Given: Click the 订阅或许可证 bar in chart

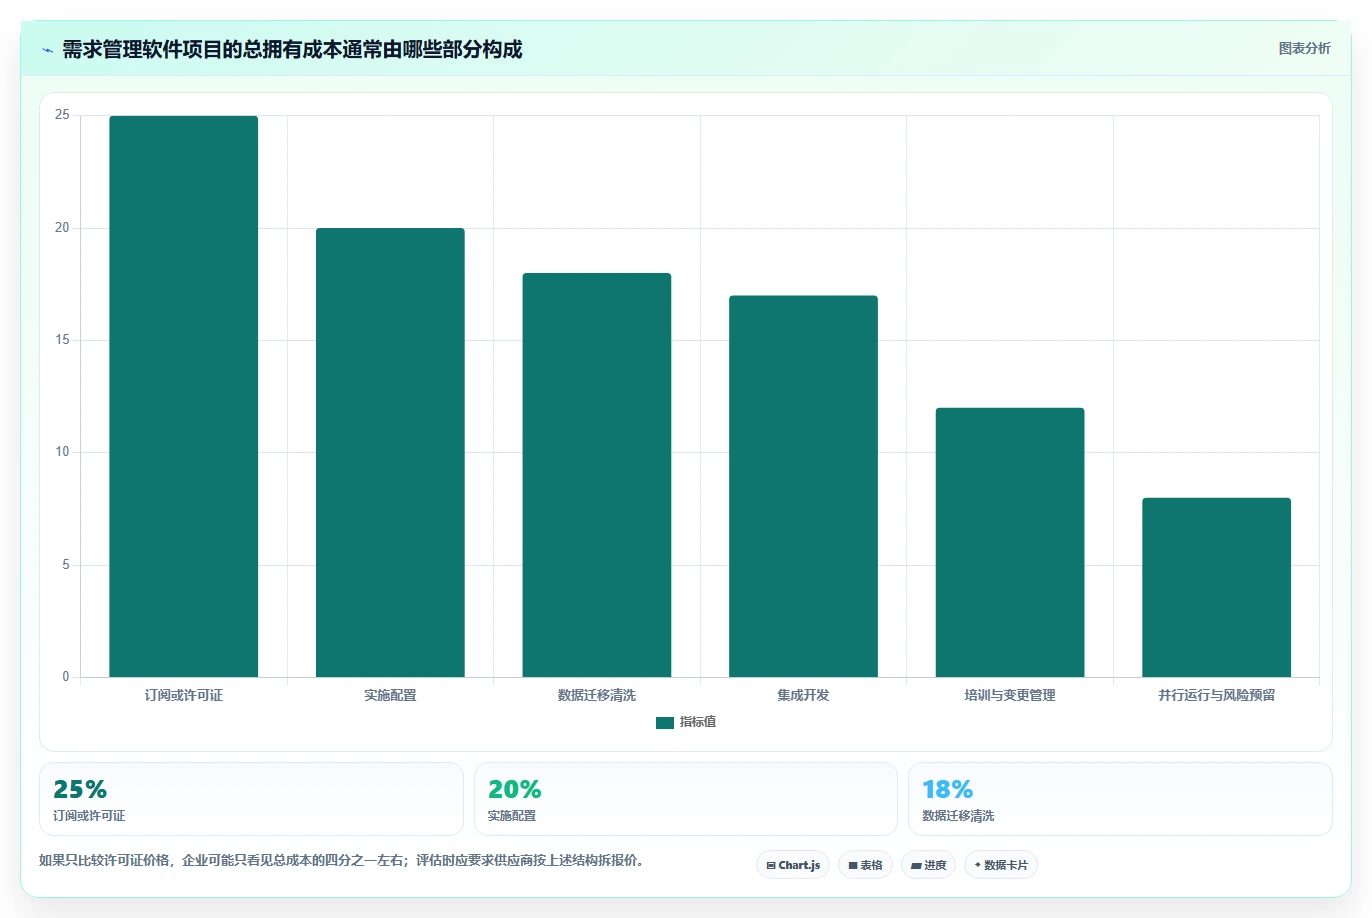Looking at the screenshot, I should coord(184,397).
